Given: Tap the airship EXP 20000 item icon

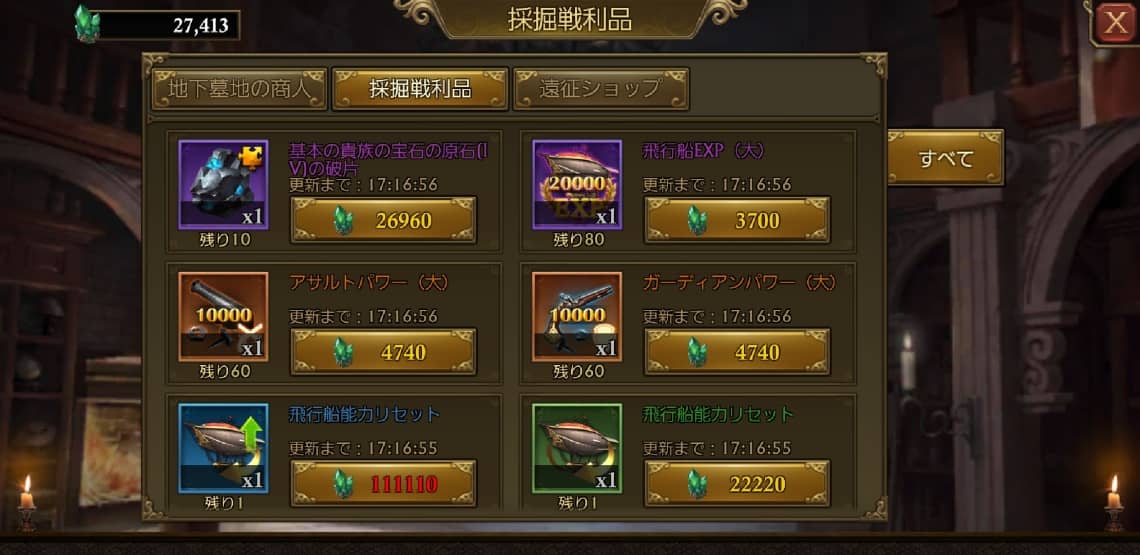Looking at the screenshot, I should pos(577,185).
